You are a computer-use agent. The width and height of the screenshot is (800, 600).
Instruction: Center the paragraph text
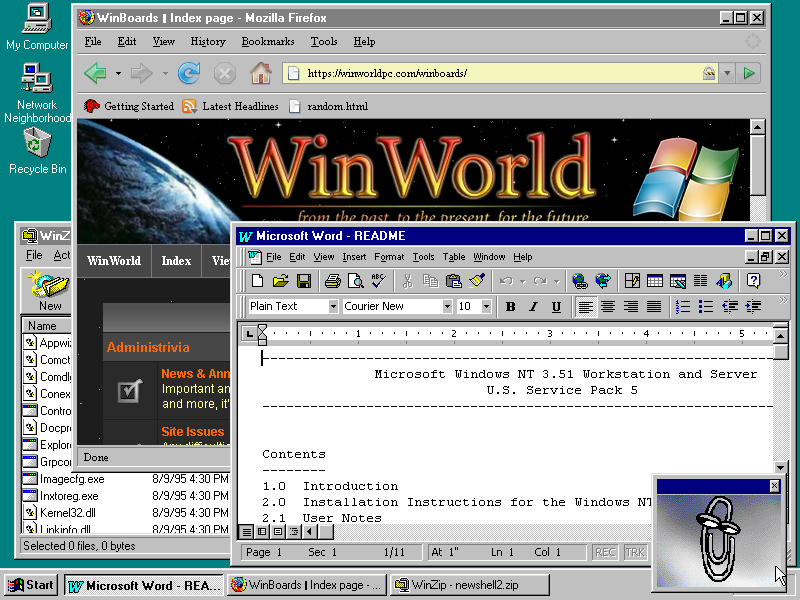[608, 306]
